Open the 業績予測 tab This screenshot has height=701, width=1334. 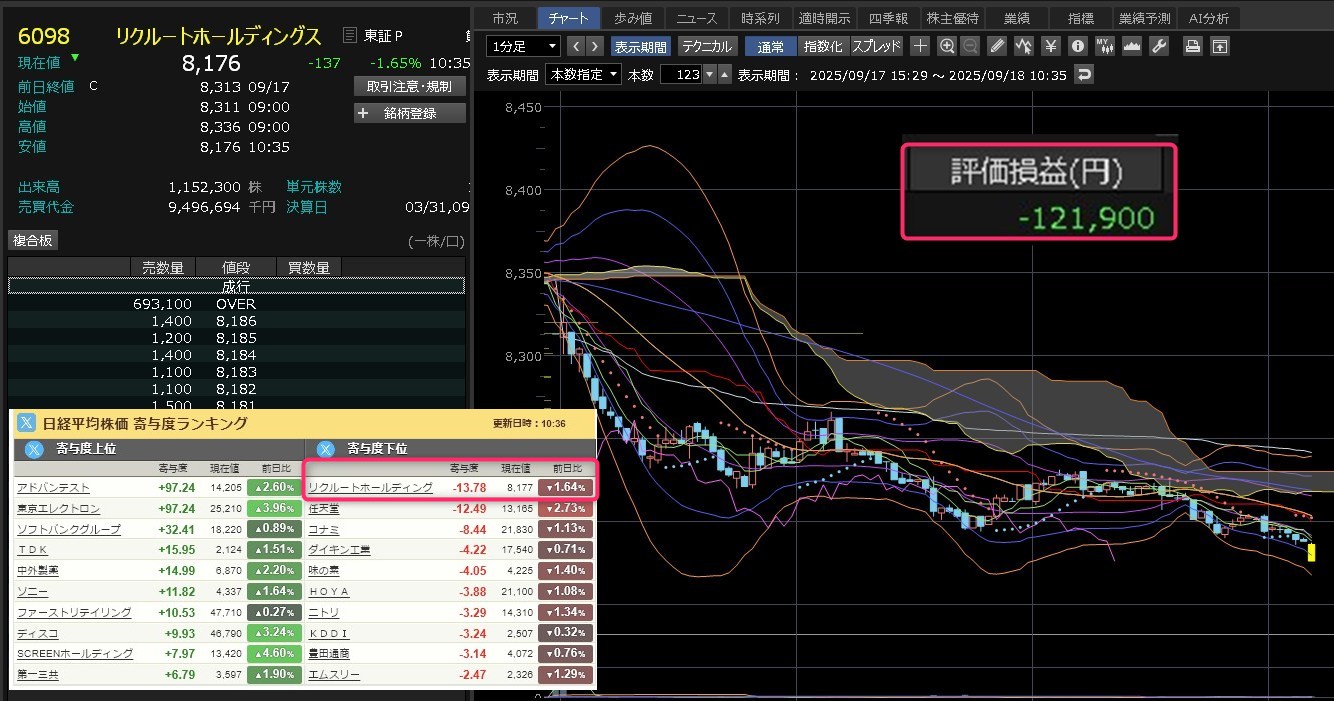(x=1143, y=18)
